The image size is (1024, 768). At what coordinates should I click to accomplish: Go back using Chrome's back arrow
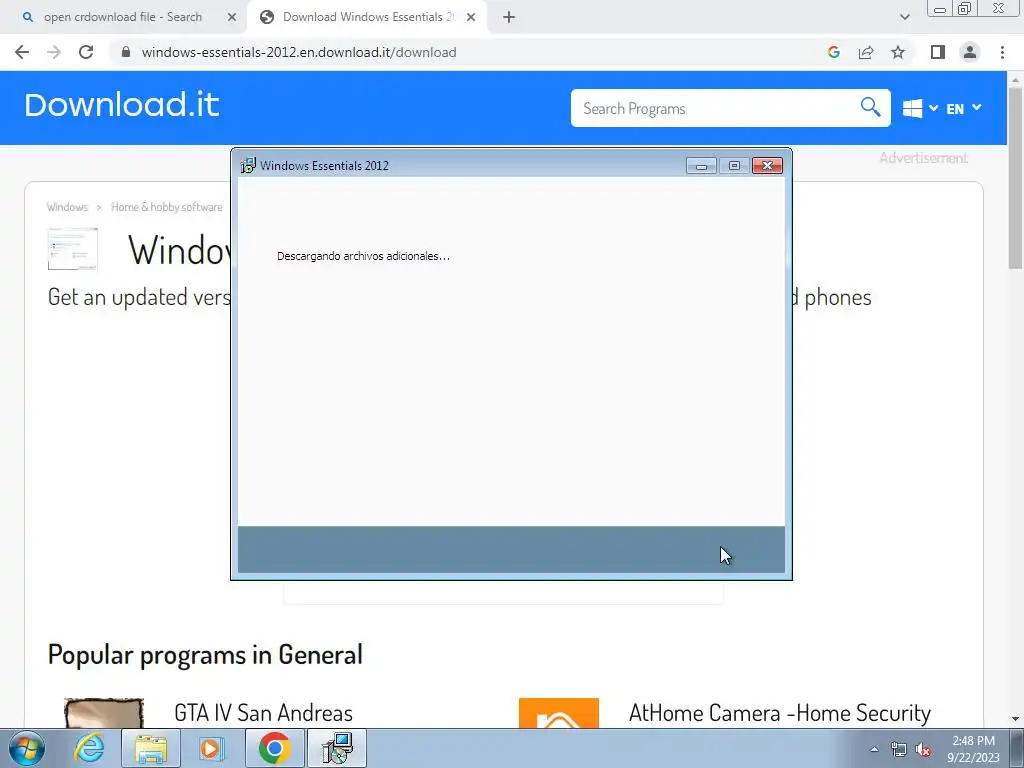click(22, 52)
